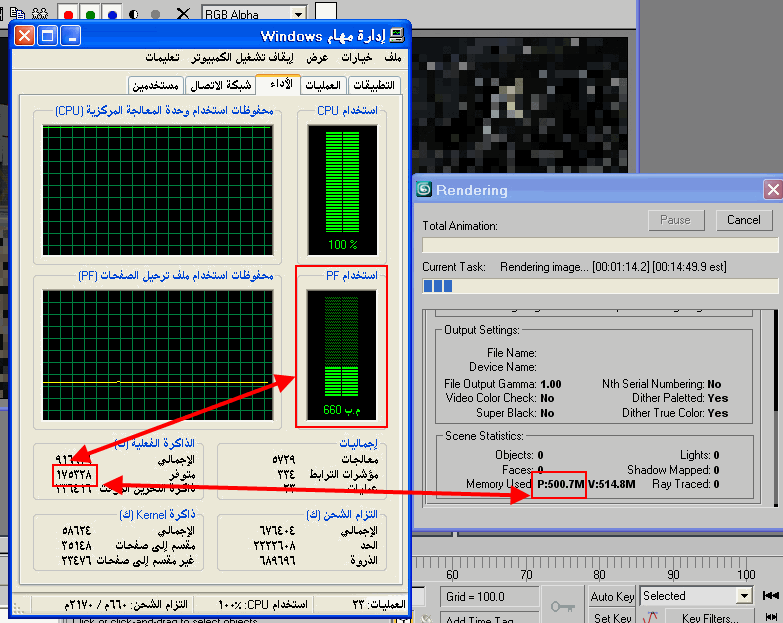The height and width of the screenshot is (623, 783).
Task: Click the key icon Set Keys button
Action: [563, 606]
